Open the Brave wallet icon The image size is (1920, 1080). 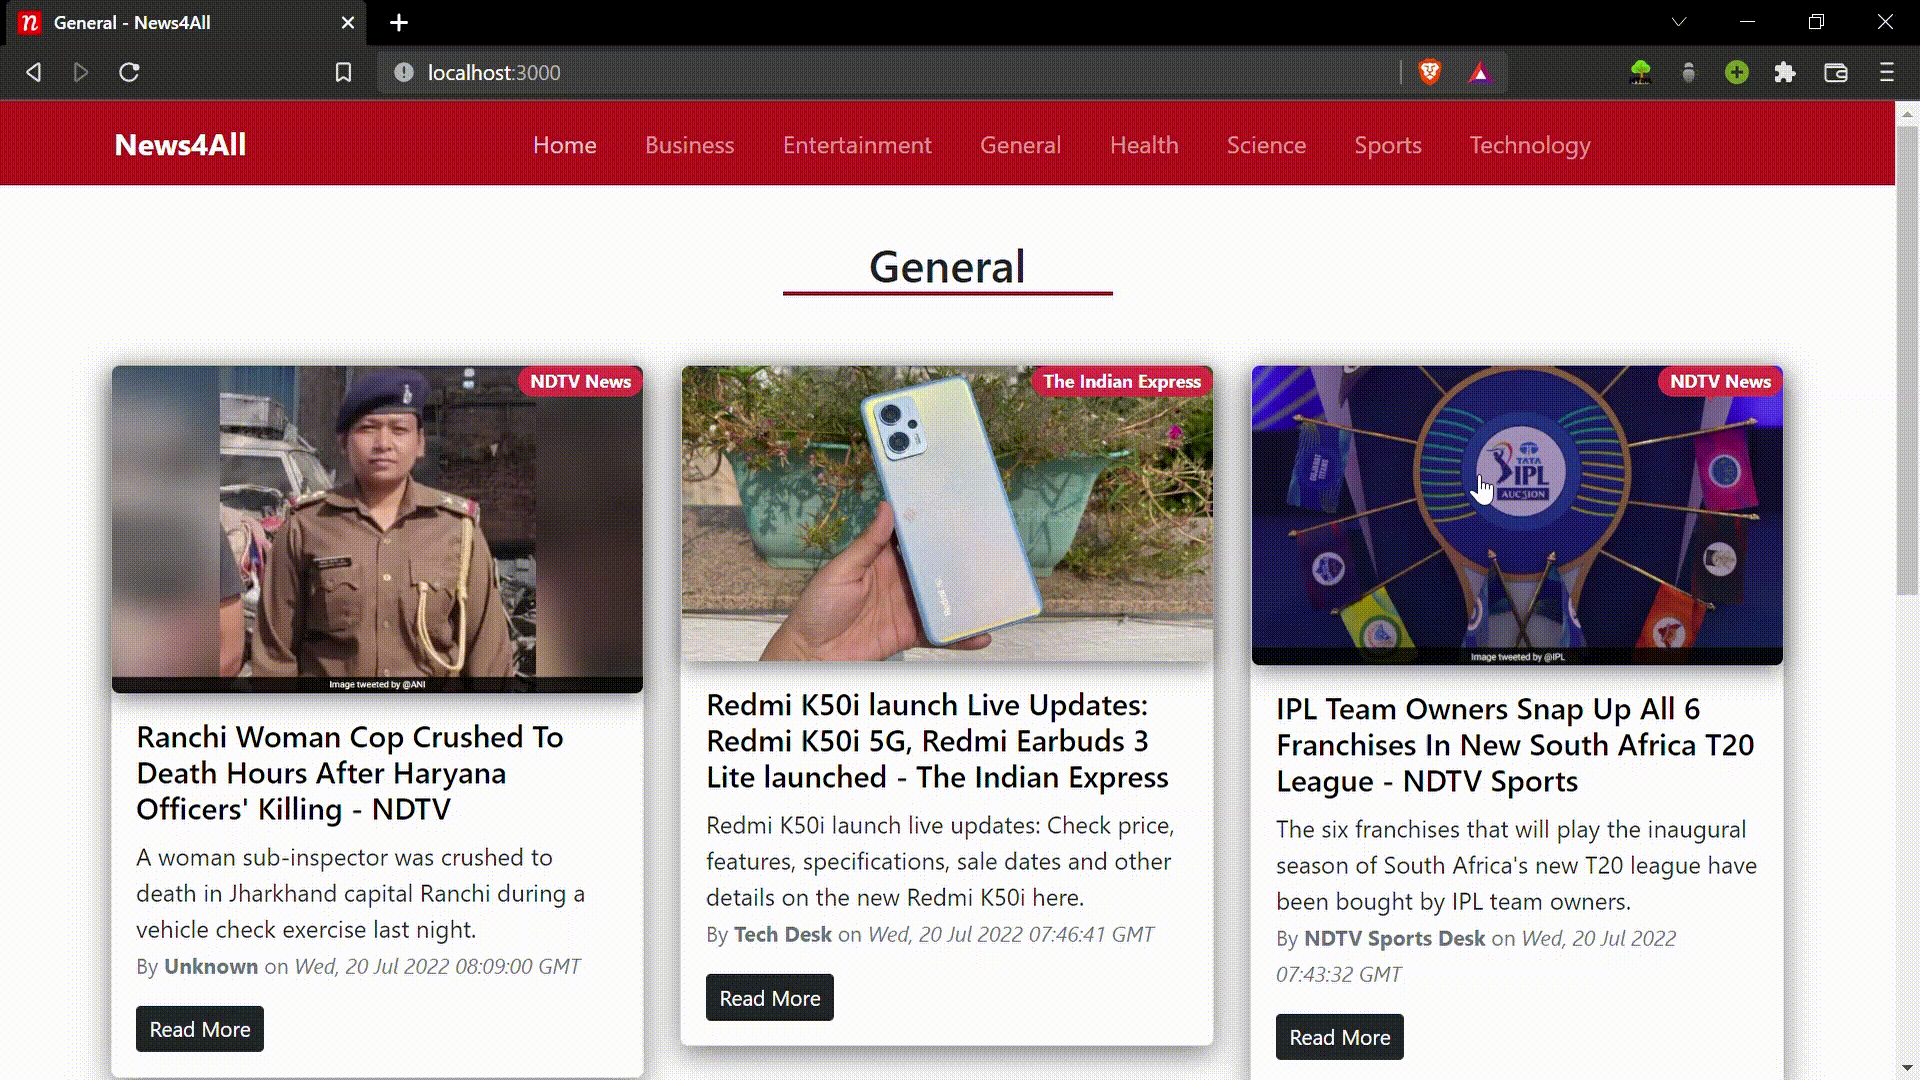pos(1836,72)
